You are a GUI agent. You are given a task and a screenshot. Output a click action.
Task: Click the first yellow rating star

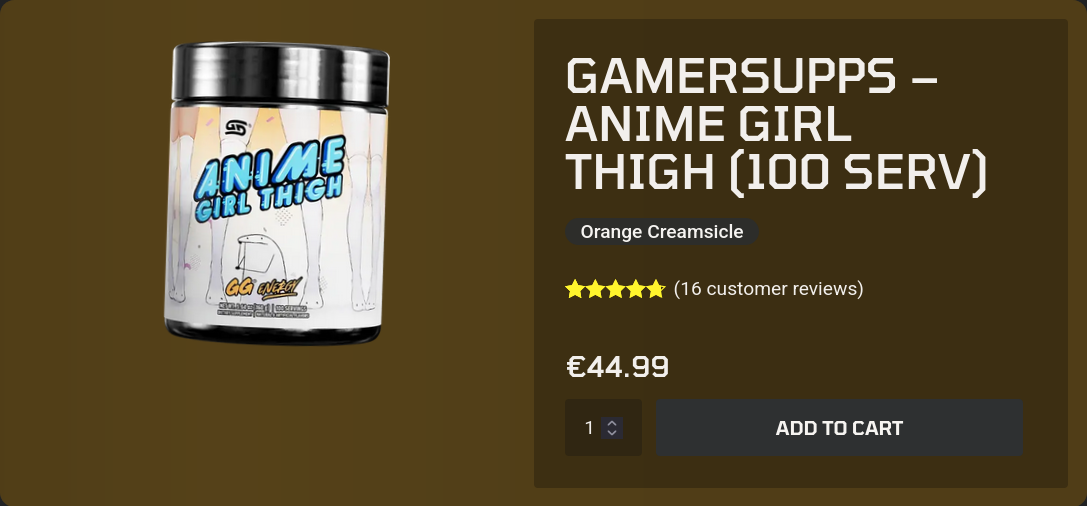tap(575, 289)
